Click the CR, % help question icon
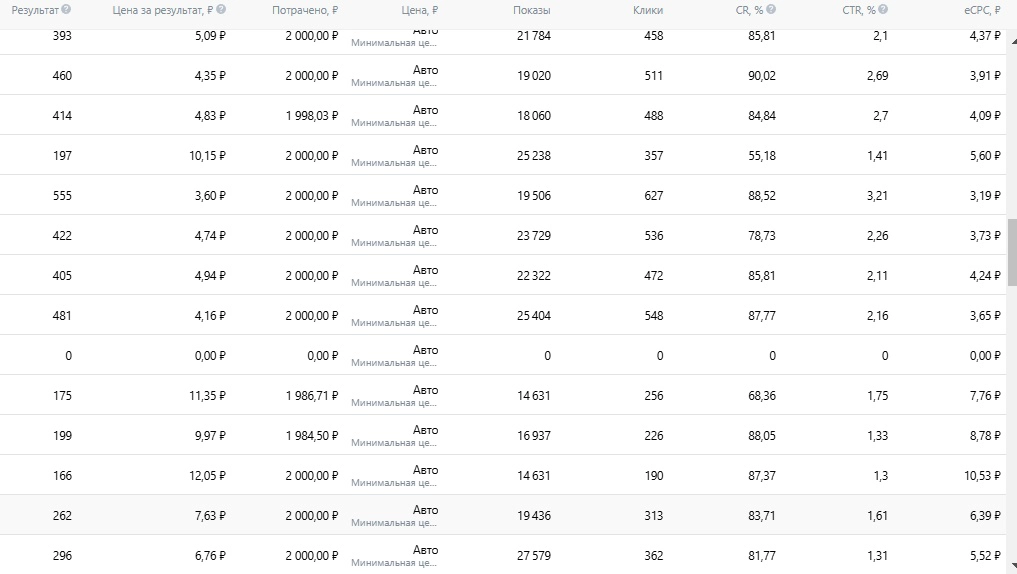The width and height of the screenshot is (1017, 574). pyautogui.click(x=771, y=10)
